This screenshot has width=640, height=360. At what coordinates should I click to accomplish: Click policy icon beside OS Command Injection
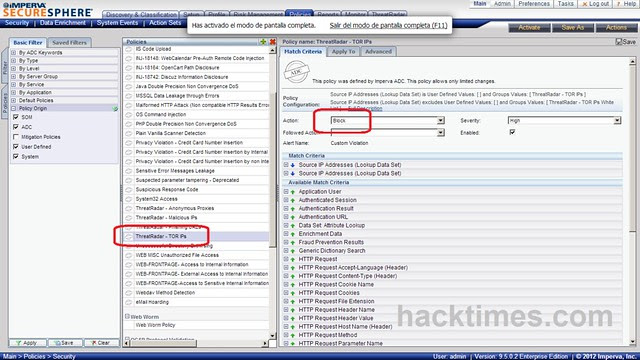pos(129,115)
